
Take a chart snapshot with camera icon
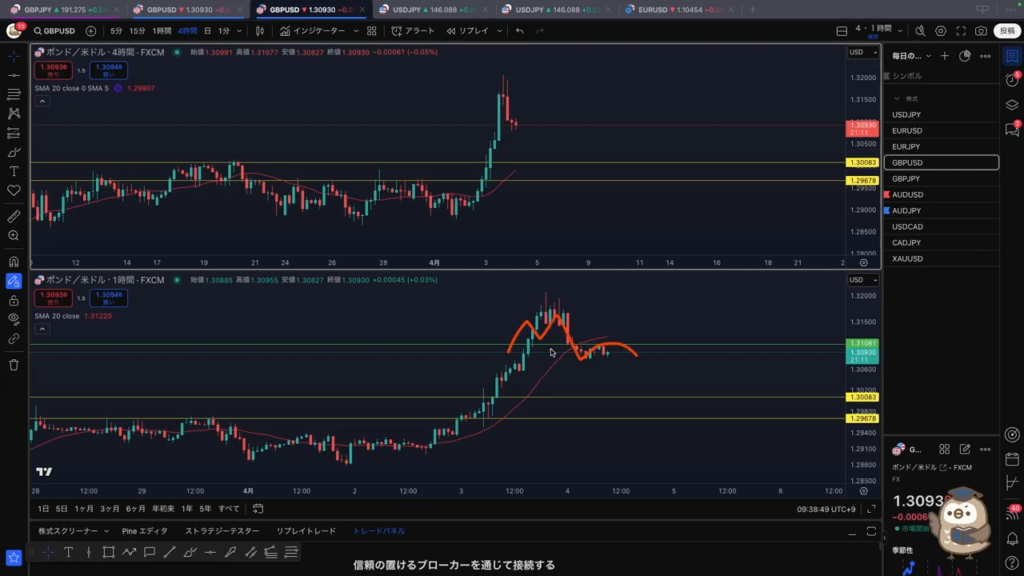pos(981,31)
